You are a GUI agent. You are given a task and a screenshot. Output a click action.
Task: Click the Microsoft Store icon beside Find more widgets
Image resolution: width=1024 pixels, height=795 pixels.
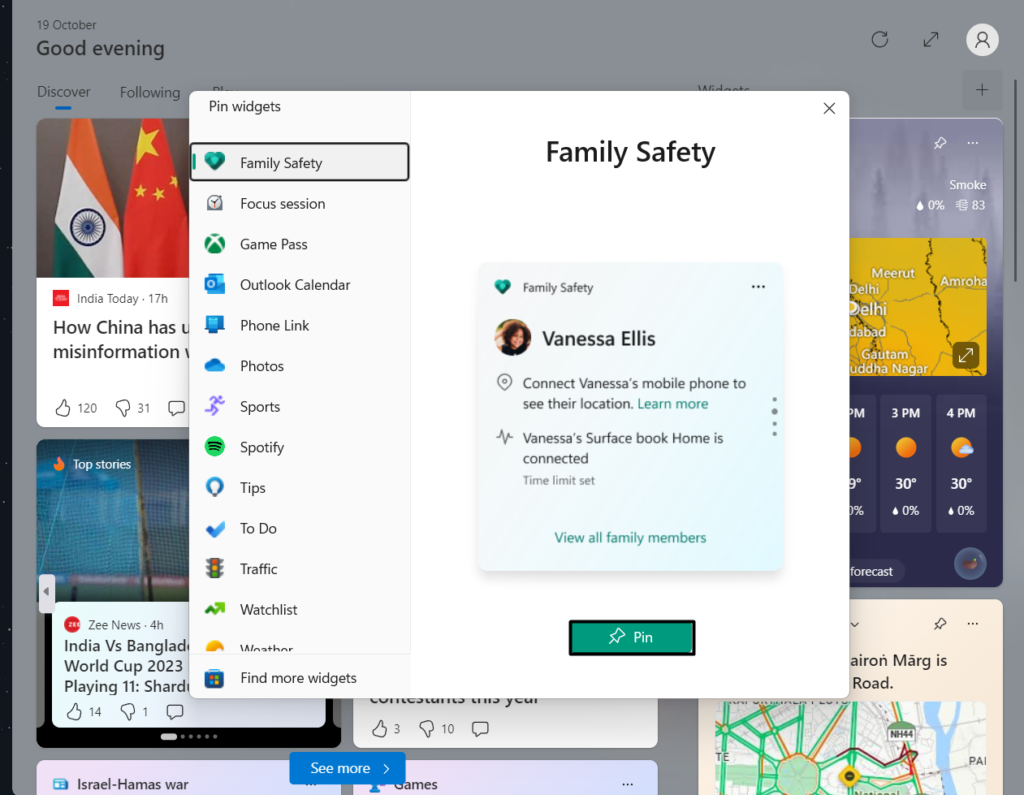pyautogui.click(x=214, y=678)
